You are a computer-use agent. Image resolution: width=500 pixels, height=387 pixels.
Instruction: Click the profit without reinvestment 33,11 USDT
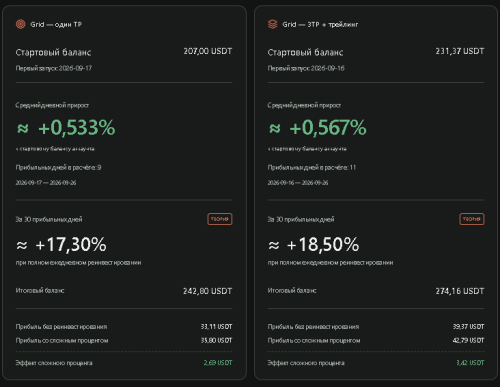click(x=216, y=327)
